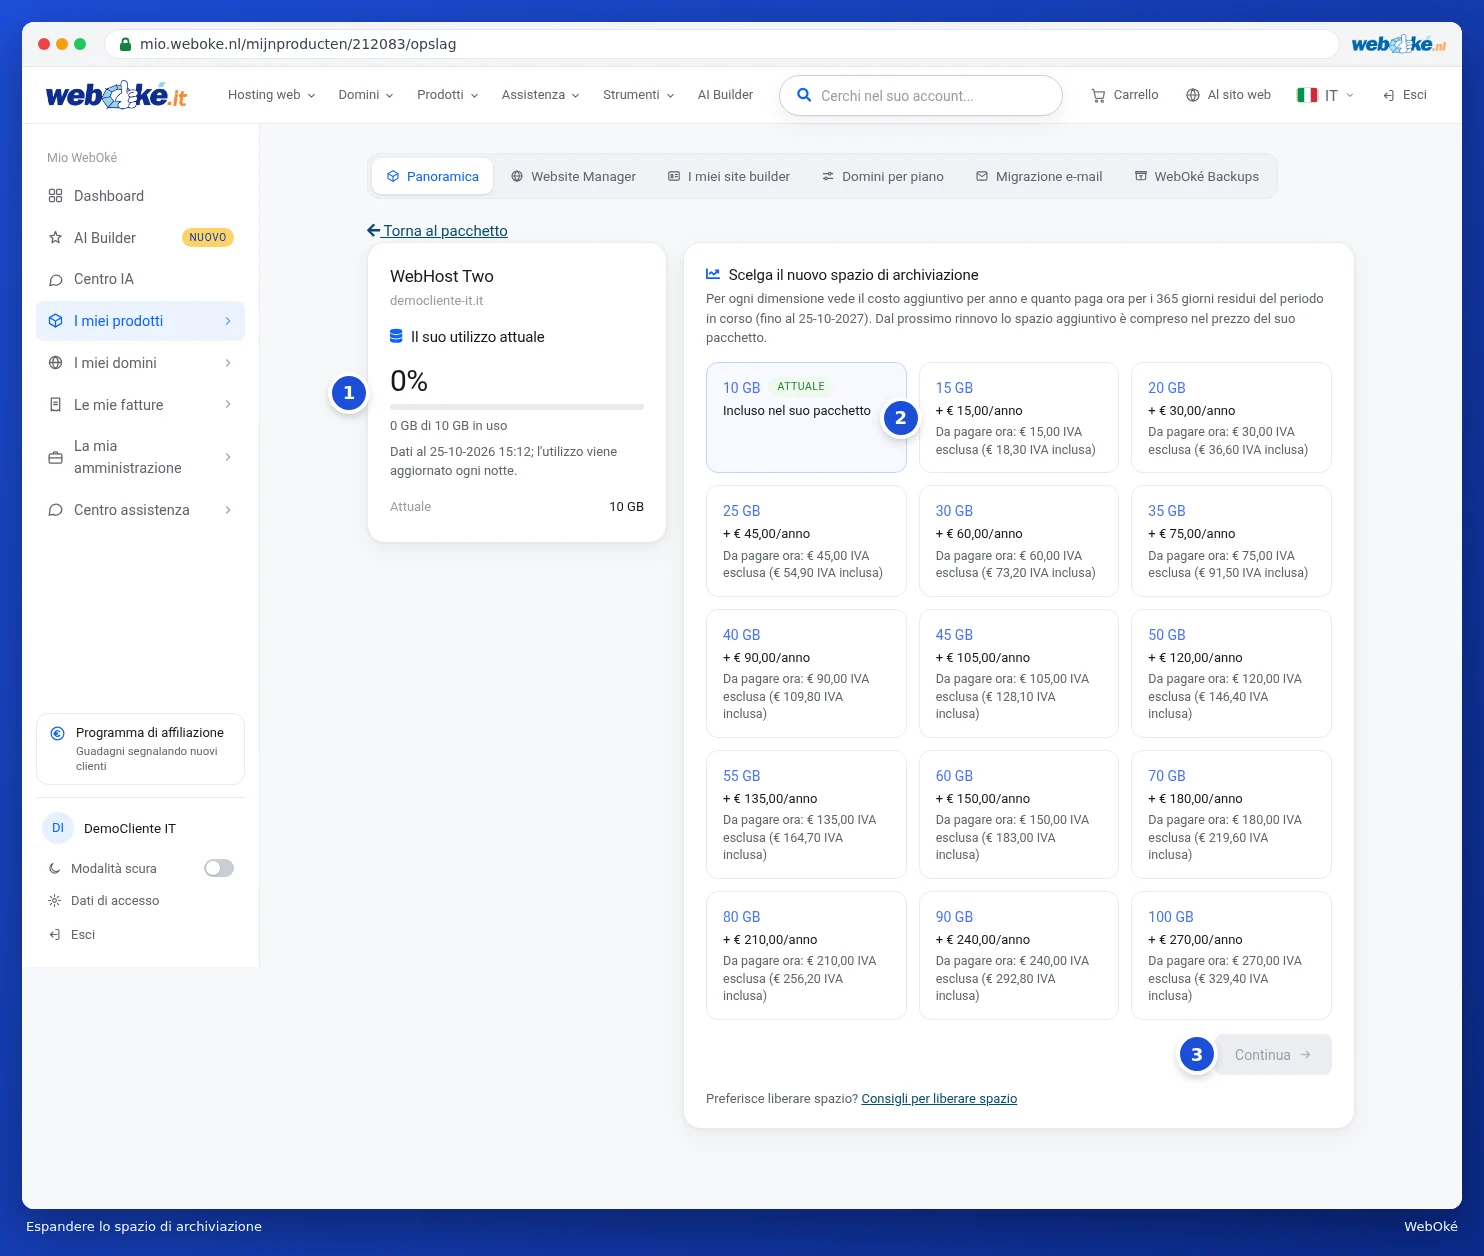This screenshot has height=1256, width=1484.
Task: Click the Al sito web globe icon
Action: click(1192, 95)
